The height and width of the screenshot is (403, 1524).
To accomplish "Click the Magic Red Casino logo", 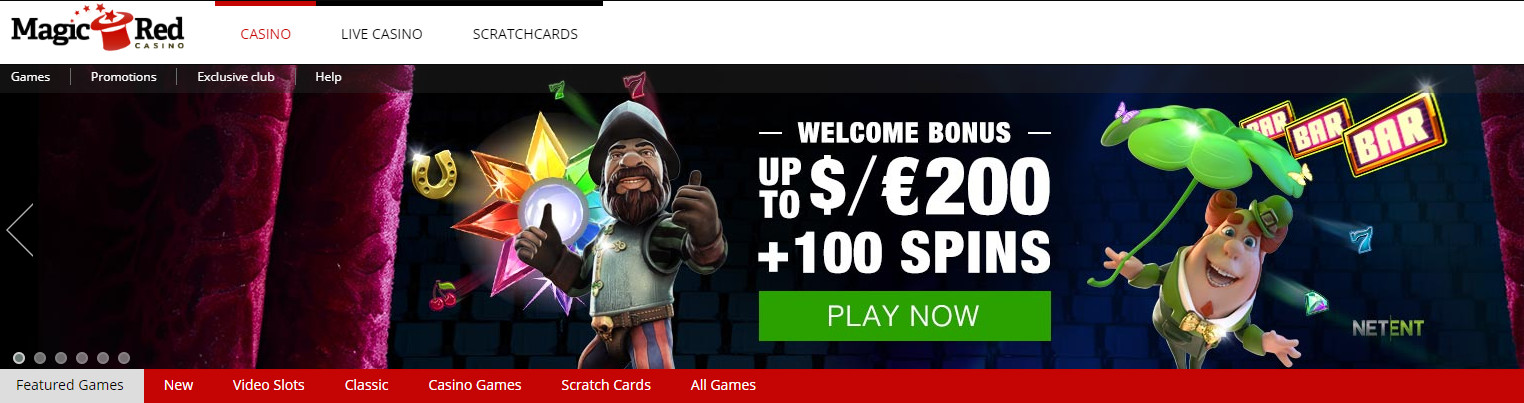I will (99, 29).
